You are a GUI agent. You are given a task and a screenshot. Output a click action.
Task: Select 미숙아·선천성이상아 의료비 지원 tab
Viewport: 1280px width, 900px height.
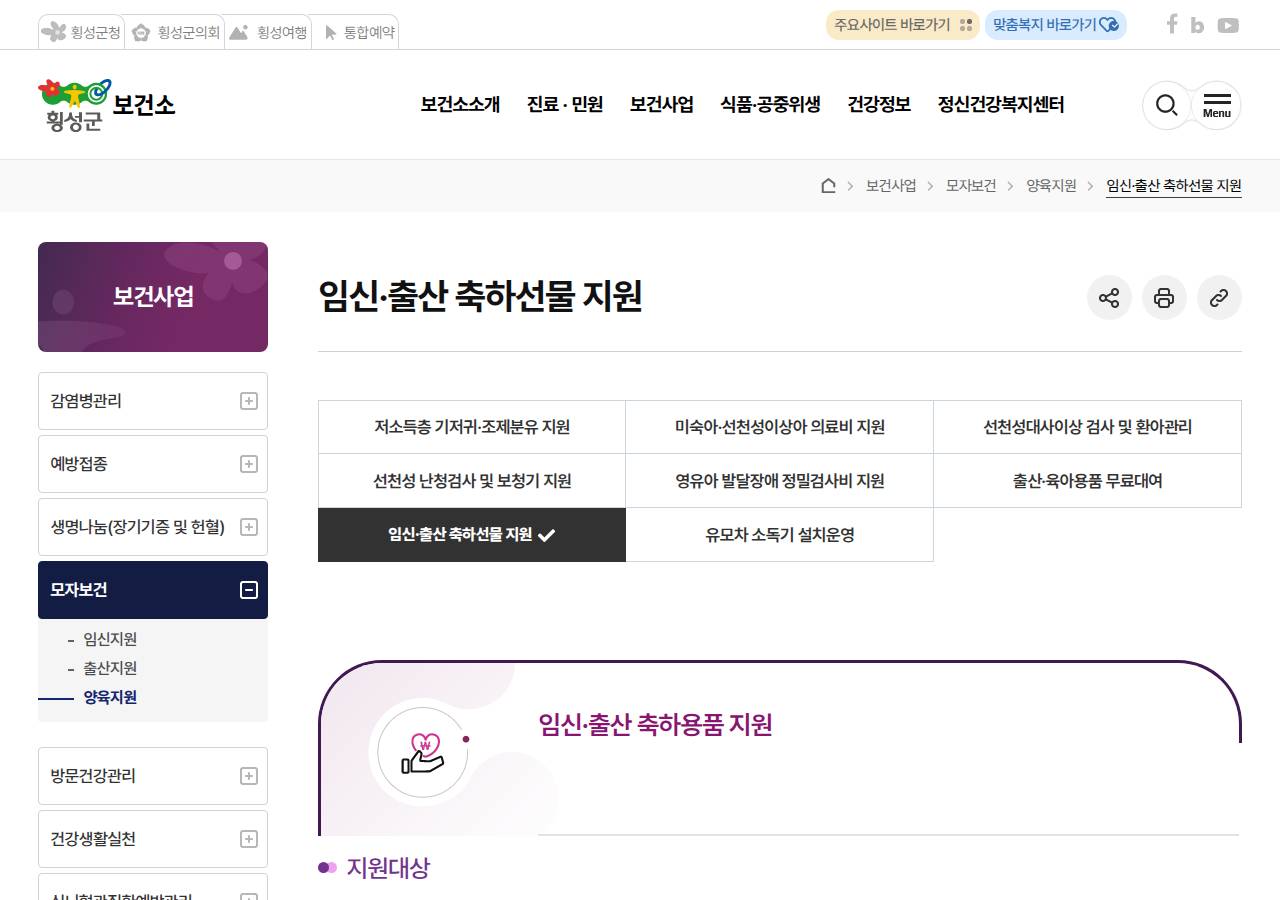point(780,427)
